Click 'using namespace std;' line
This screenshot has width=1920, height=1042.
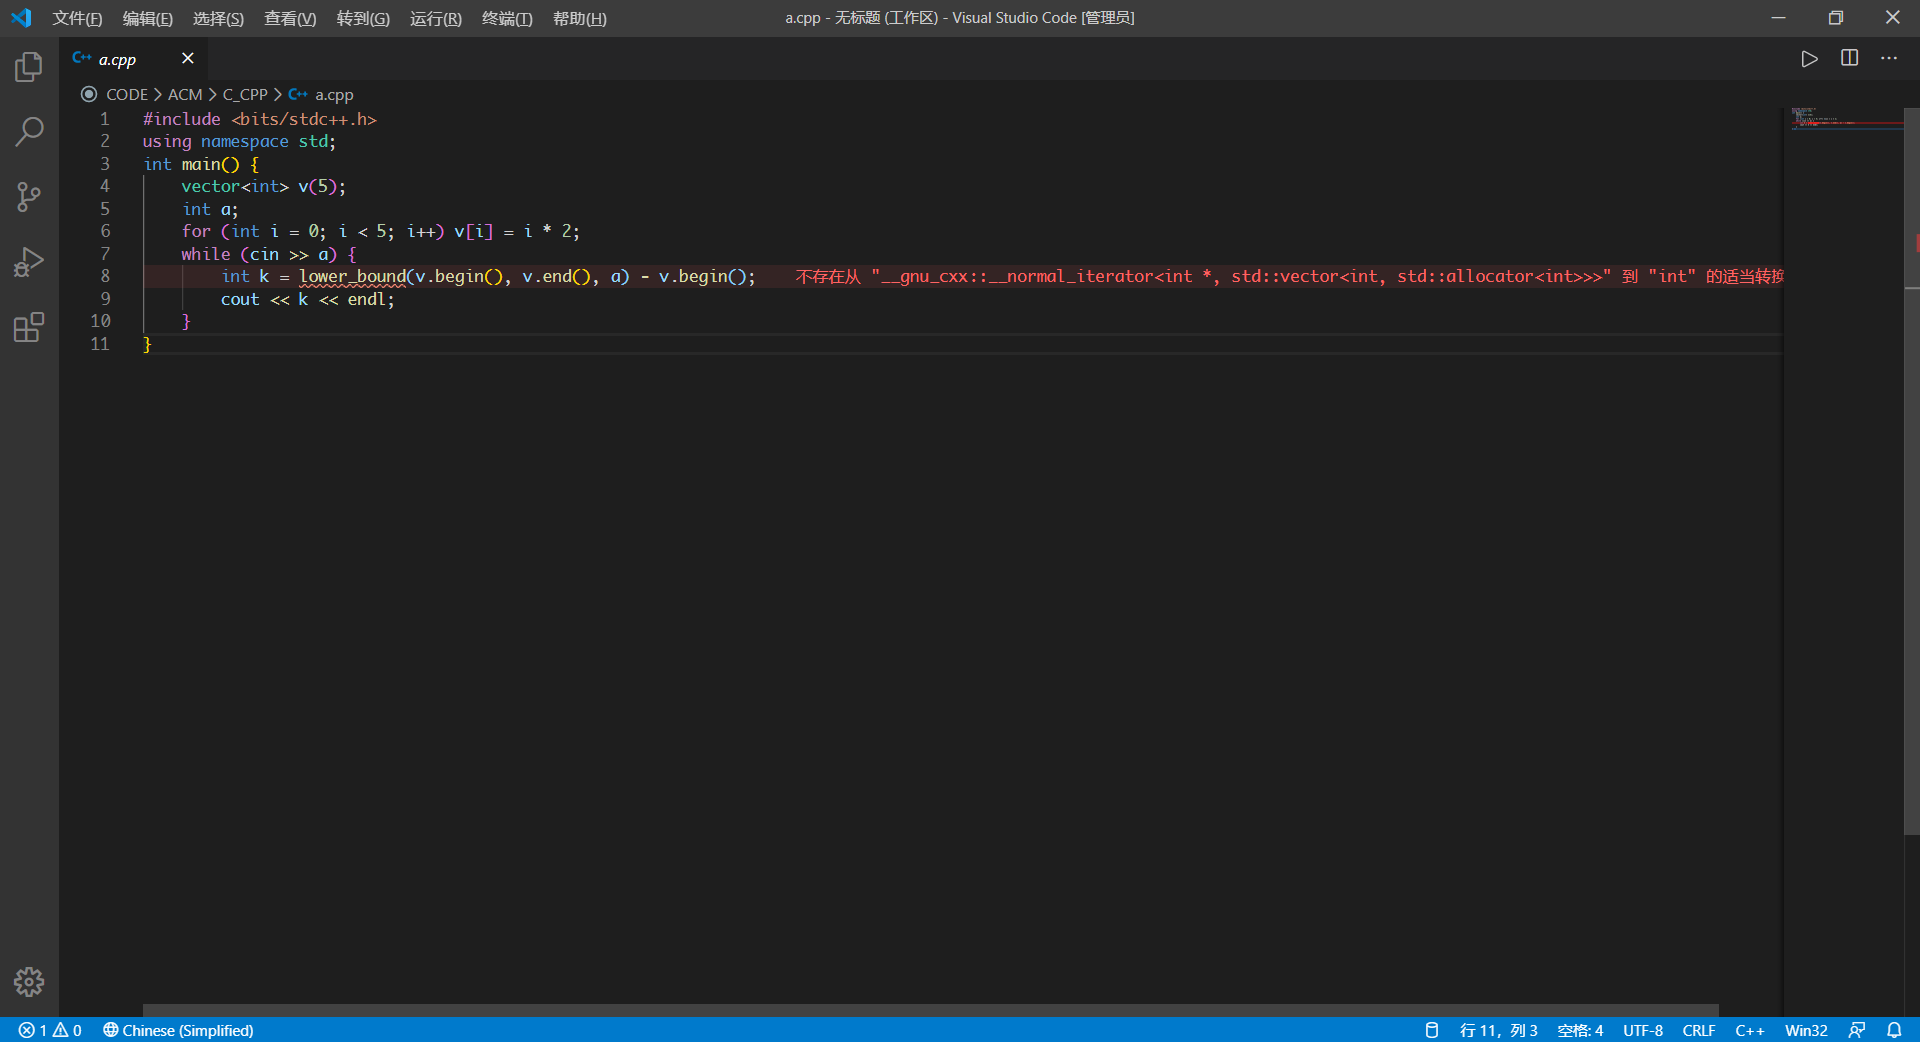coord(239,141)
